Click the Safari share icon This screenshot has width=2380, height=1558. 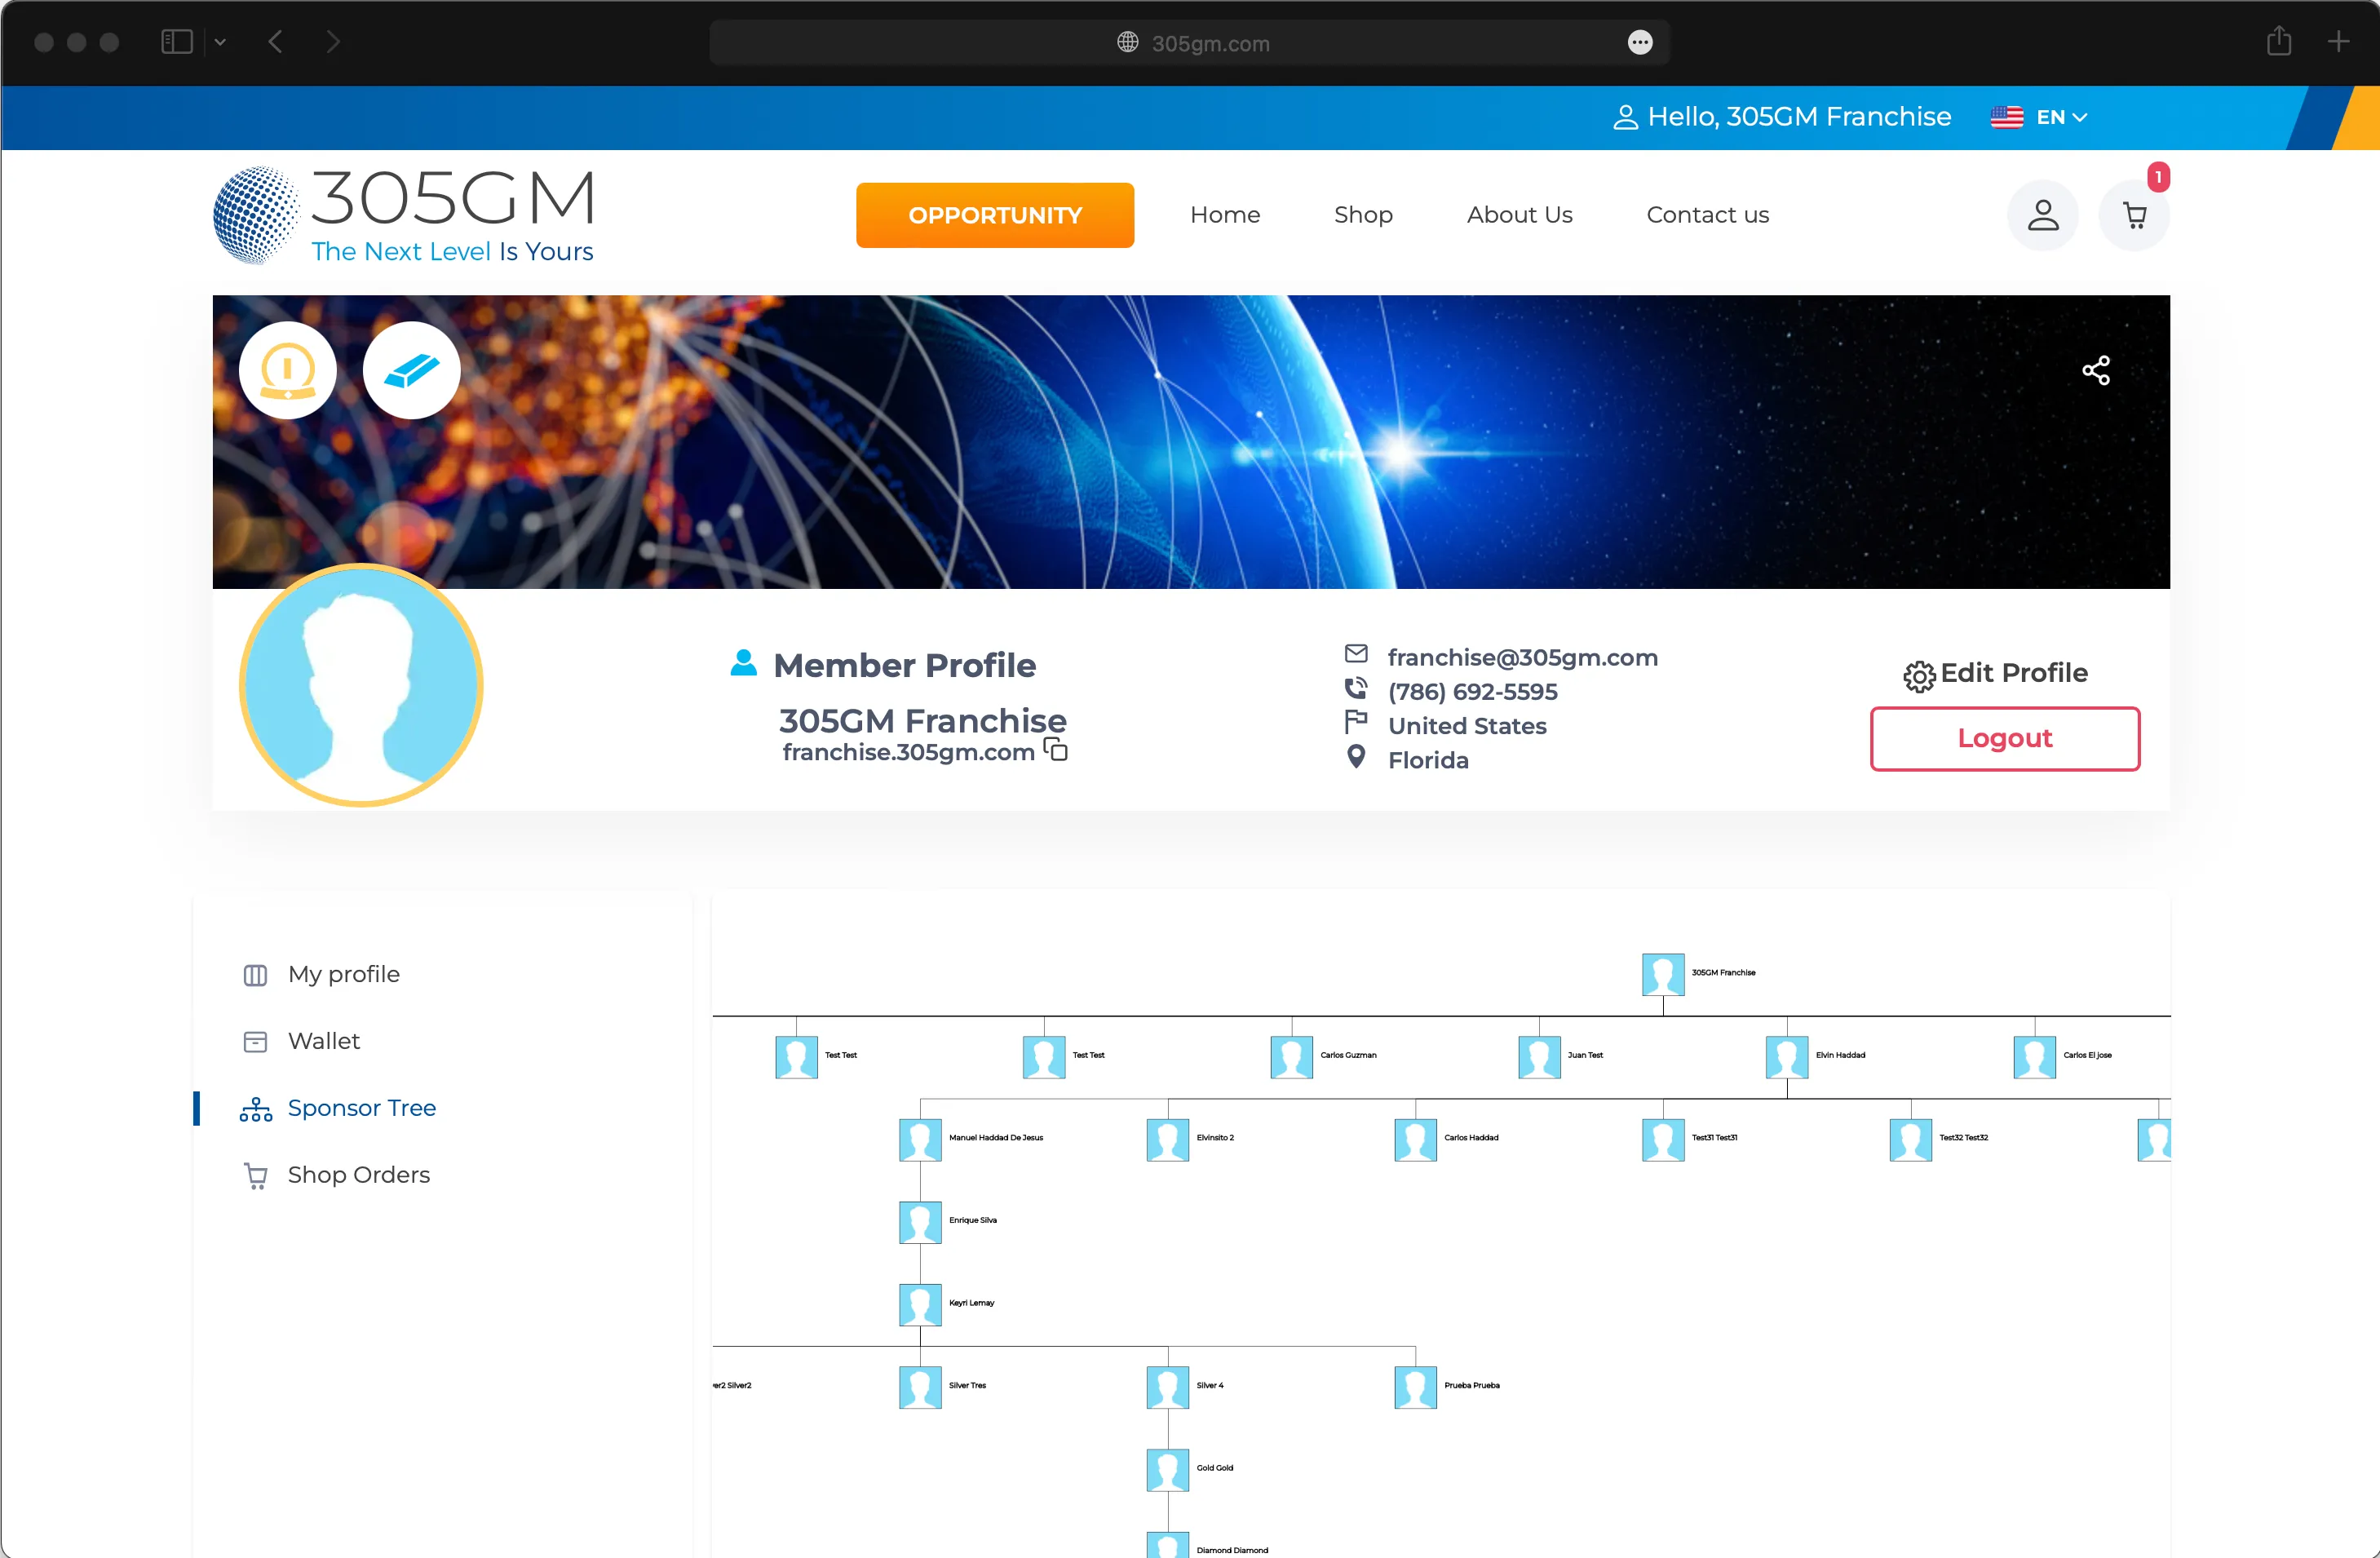(x=2279, y=42)
